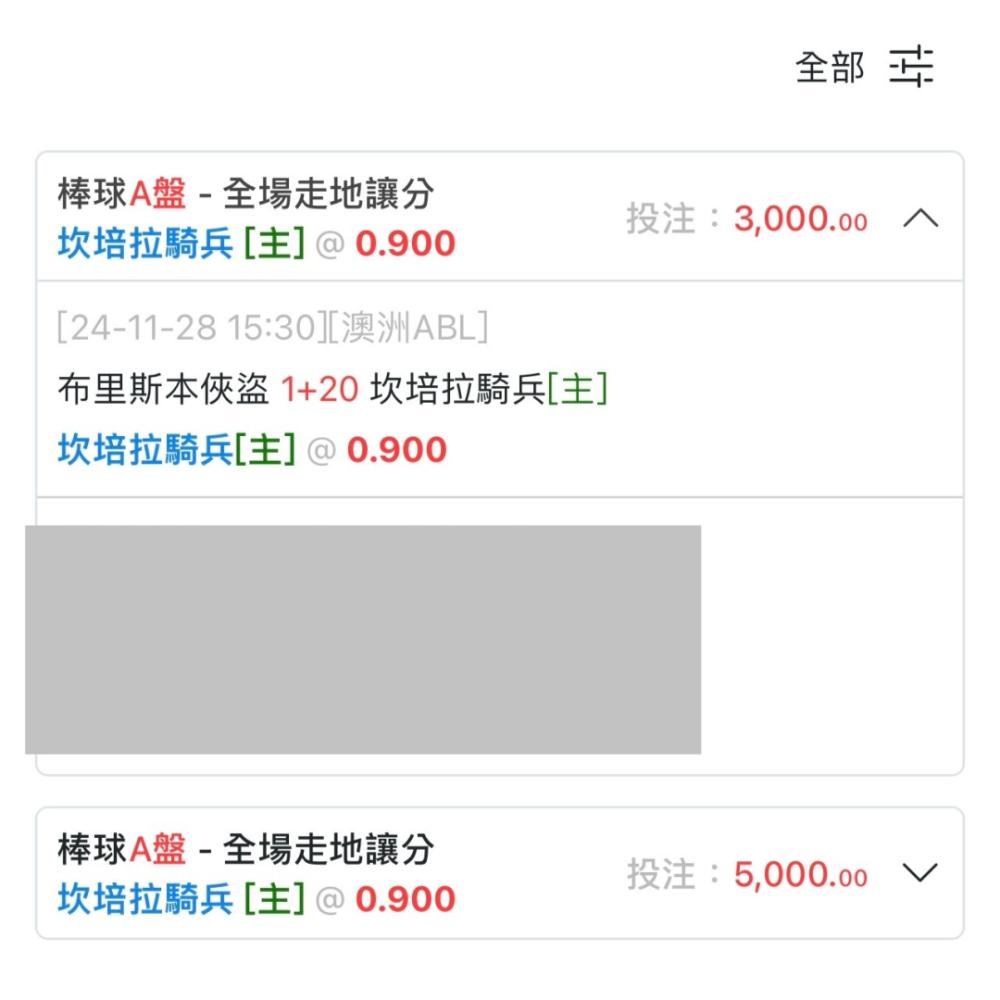This screenshot has height=1000, width=1000.
Task: Select 坎培拉騎兵 [主] in second card header
Action: (181, 899)
